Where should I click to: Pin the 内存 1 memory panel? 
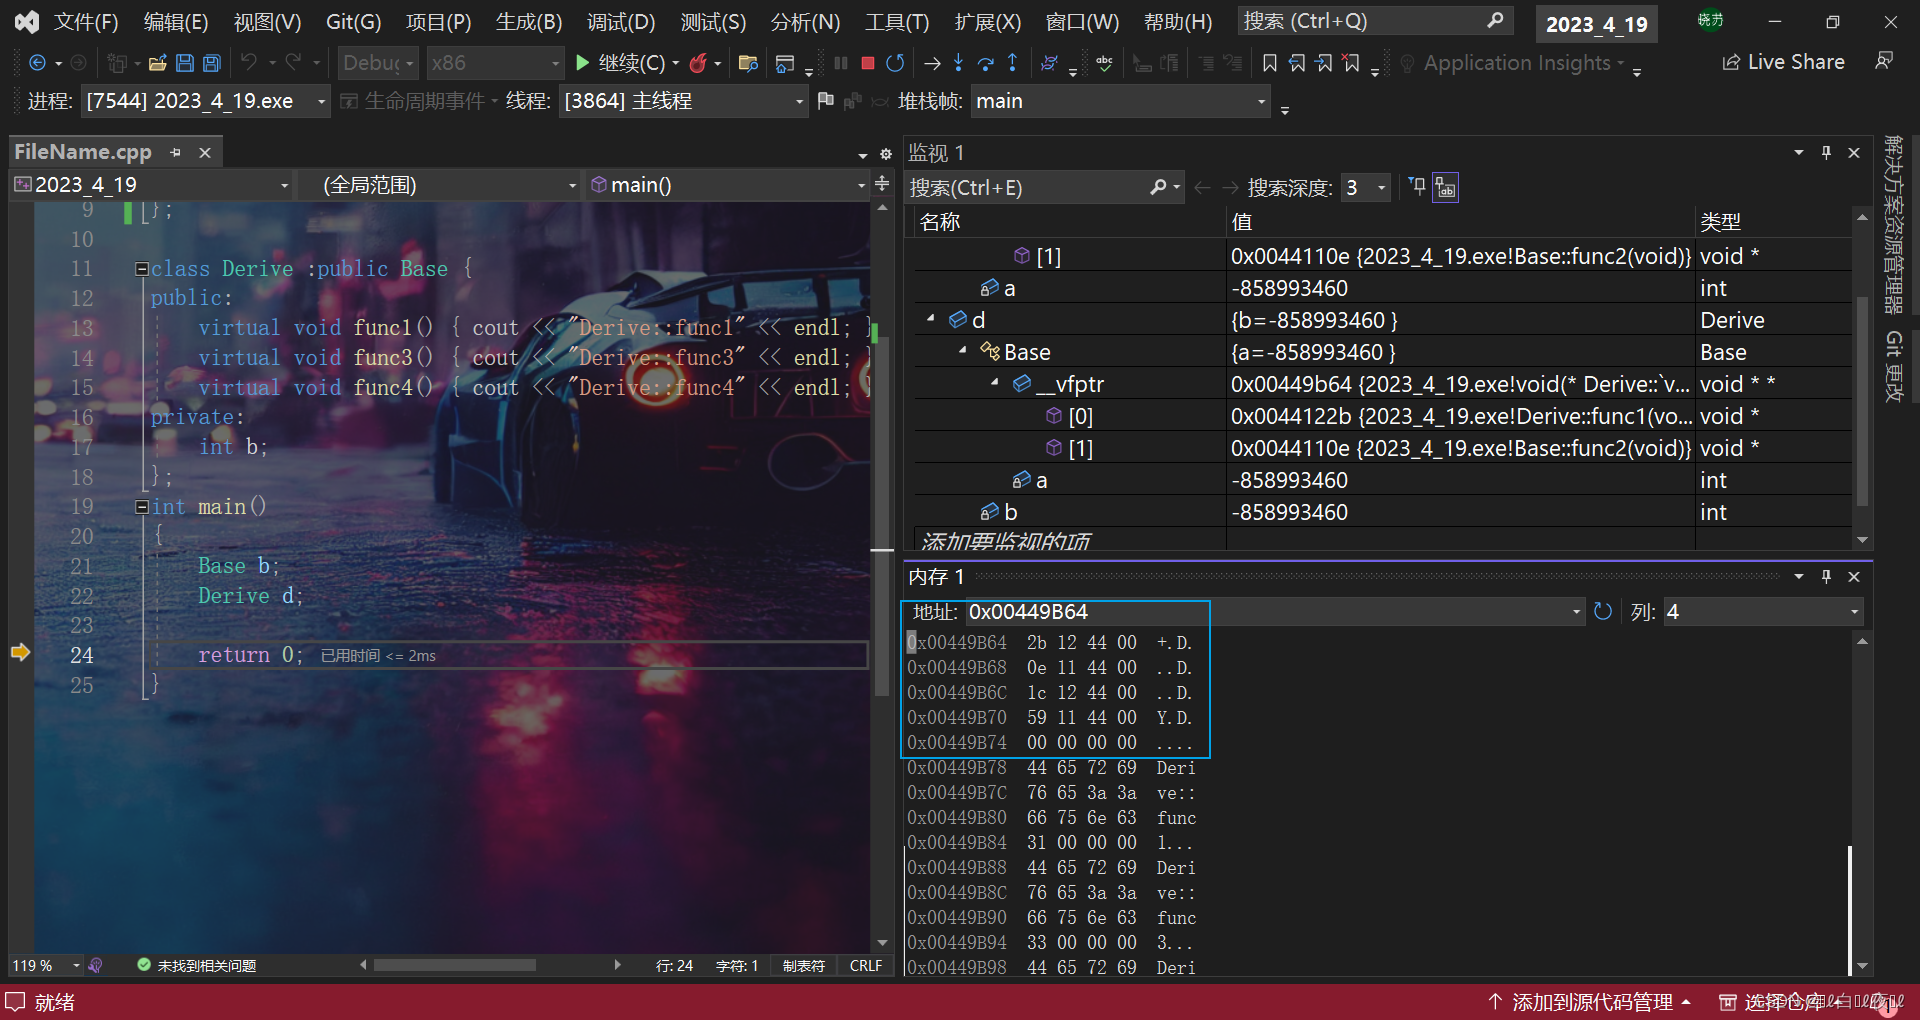click(1826, 576)
